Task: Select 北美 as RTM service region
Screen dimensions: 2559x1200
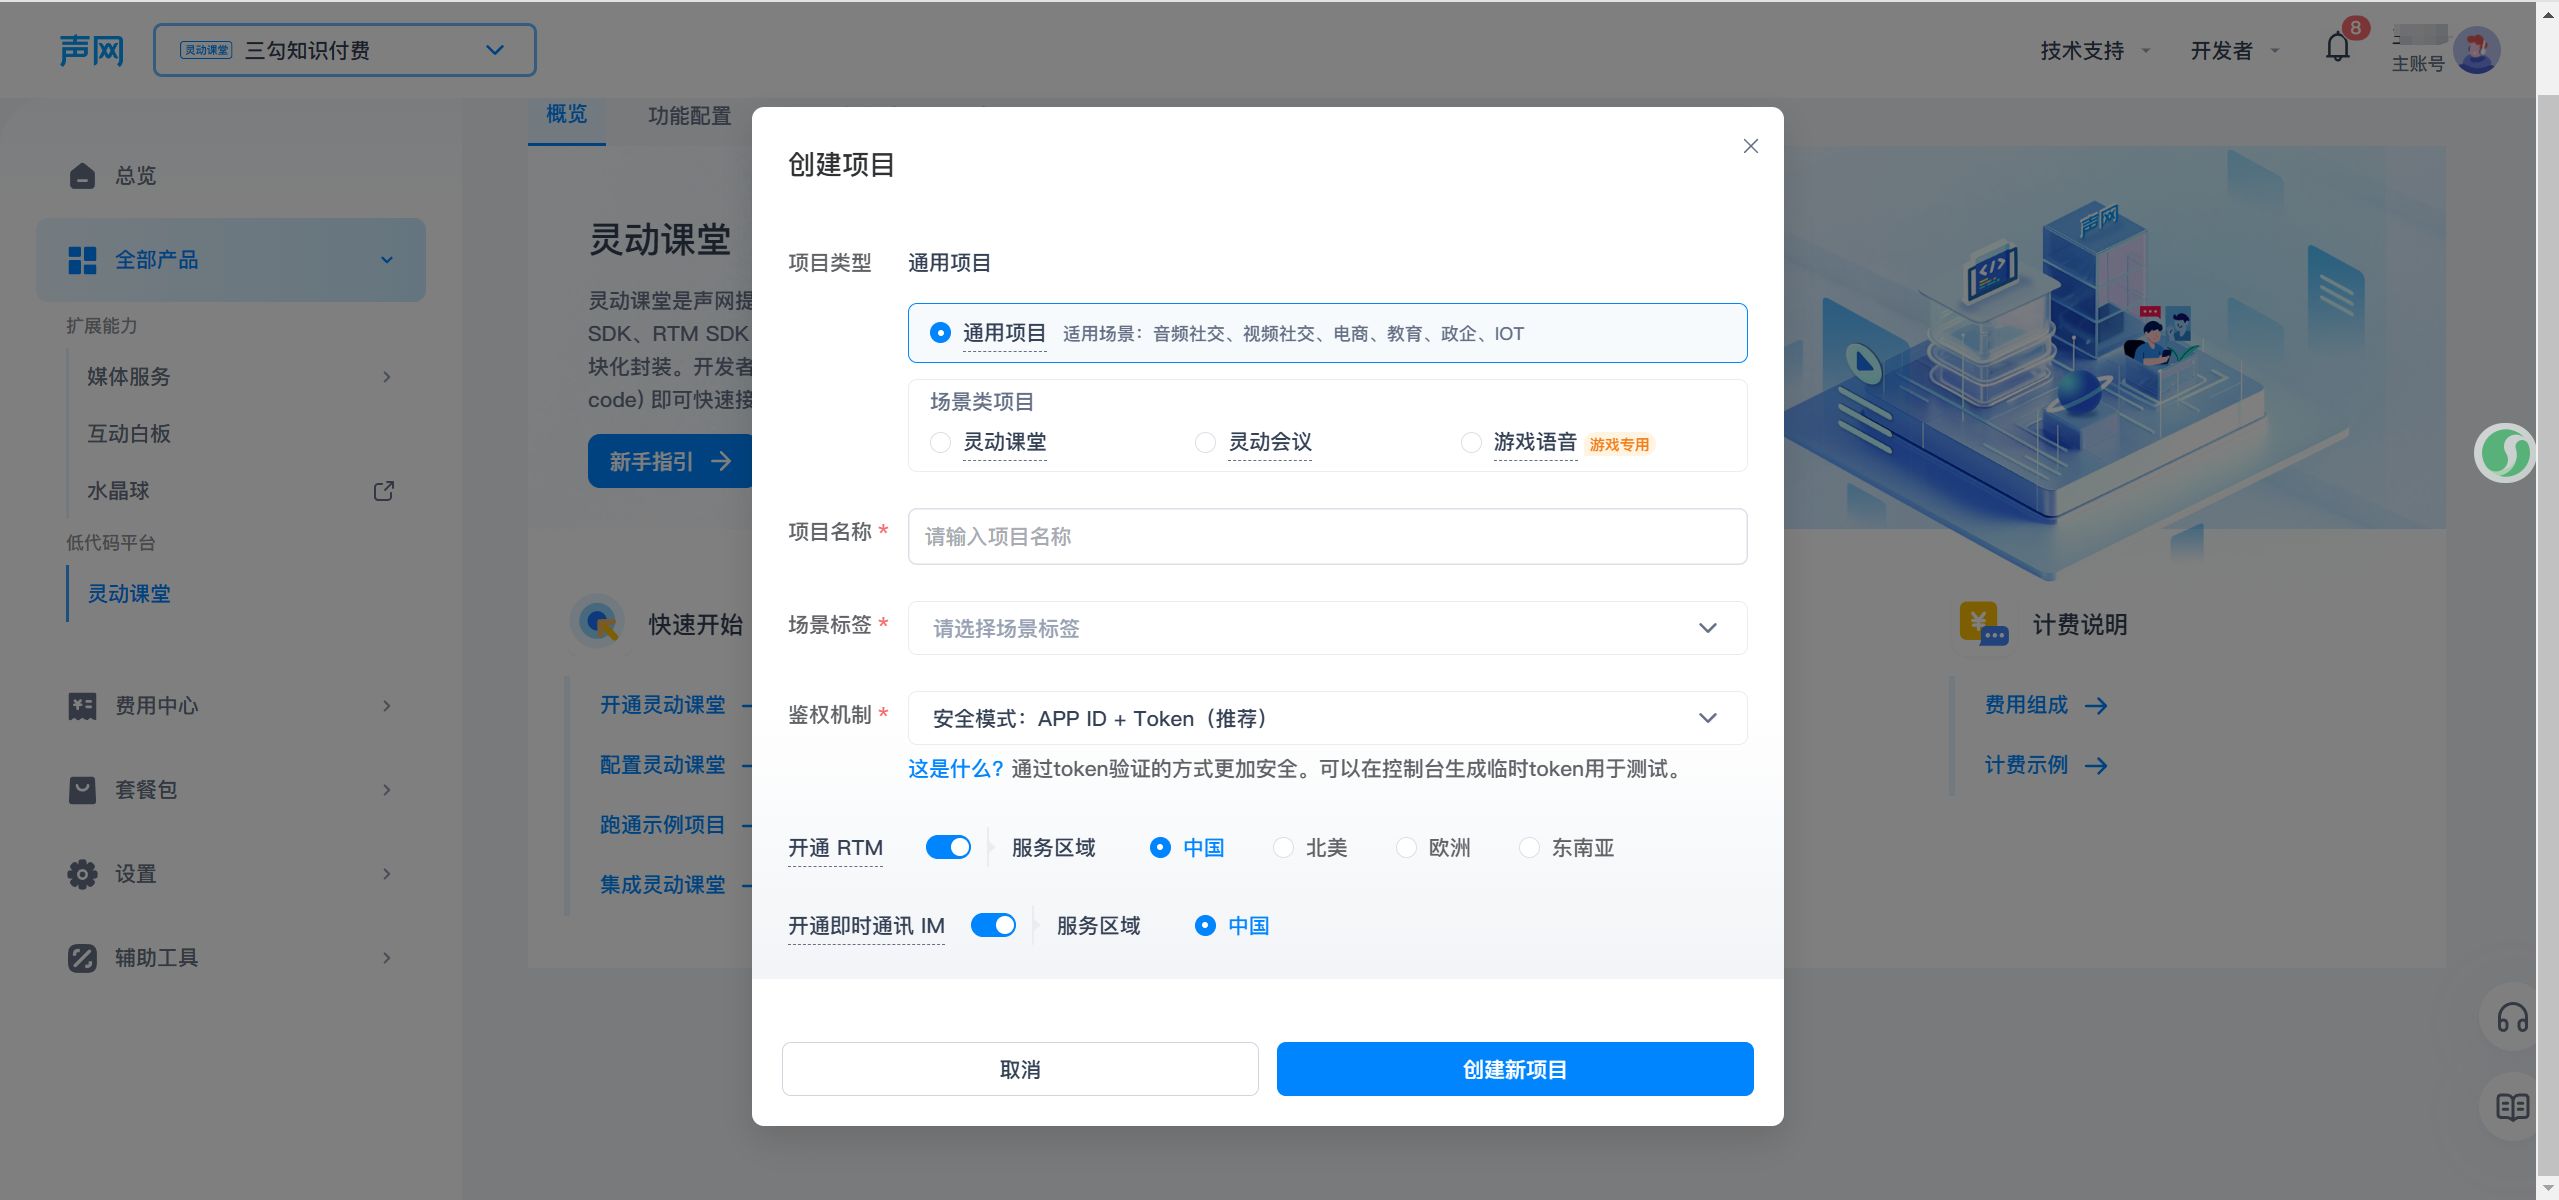Action: pyautogui.click(x=1283, y=848)
